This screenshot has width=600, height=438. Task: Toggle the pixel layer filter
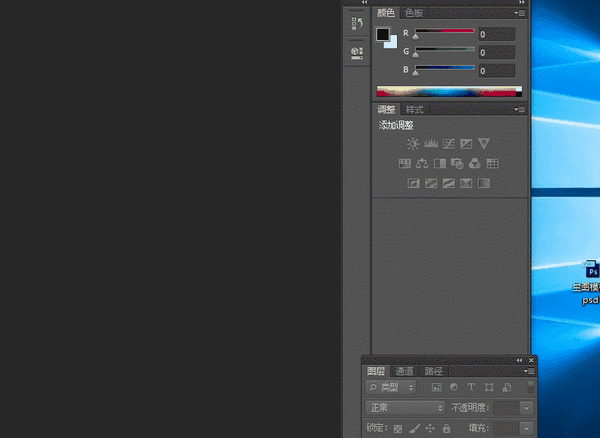[x=437, y=387]
